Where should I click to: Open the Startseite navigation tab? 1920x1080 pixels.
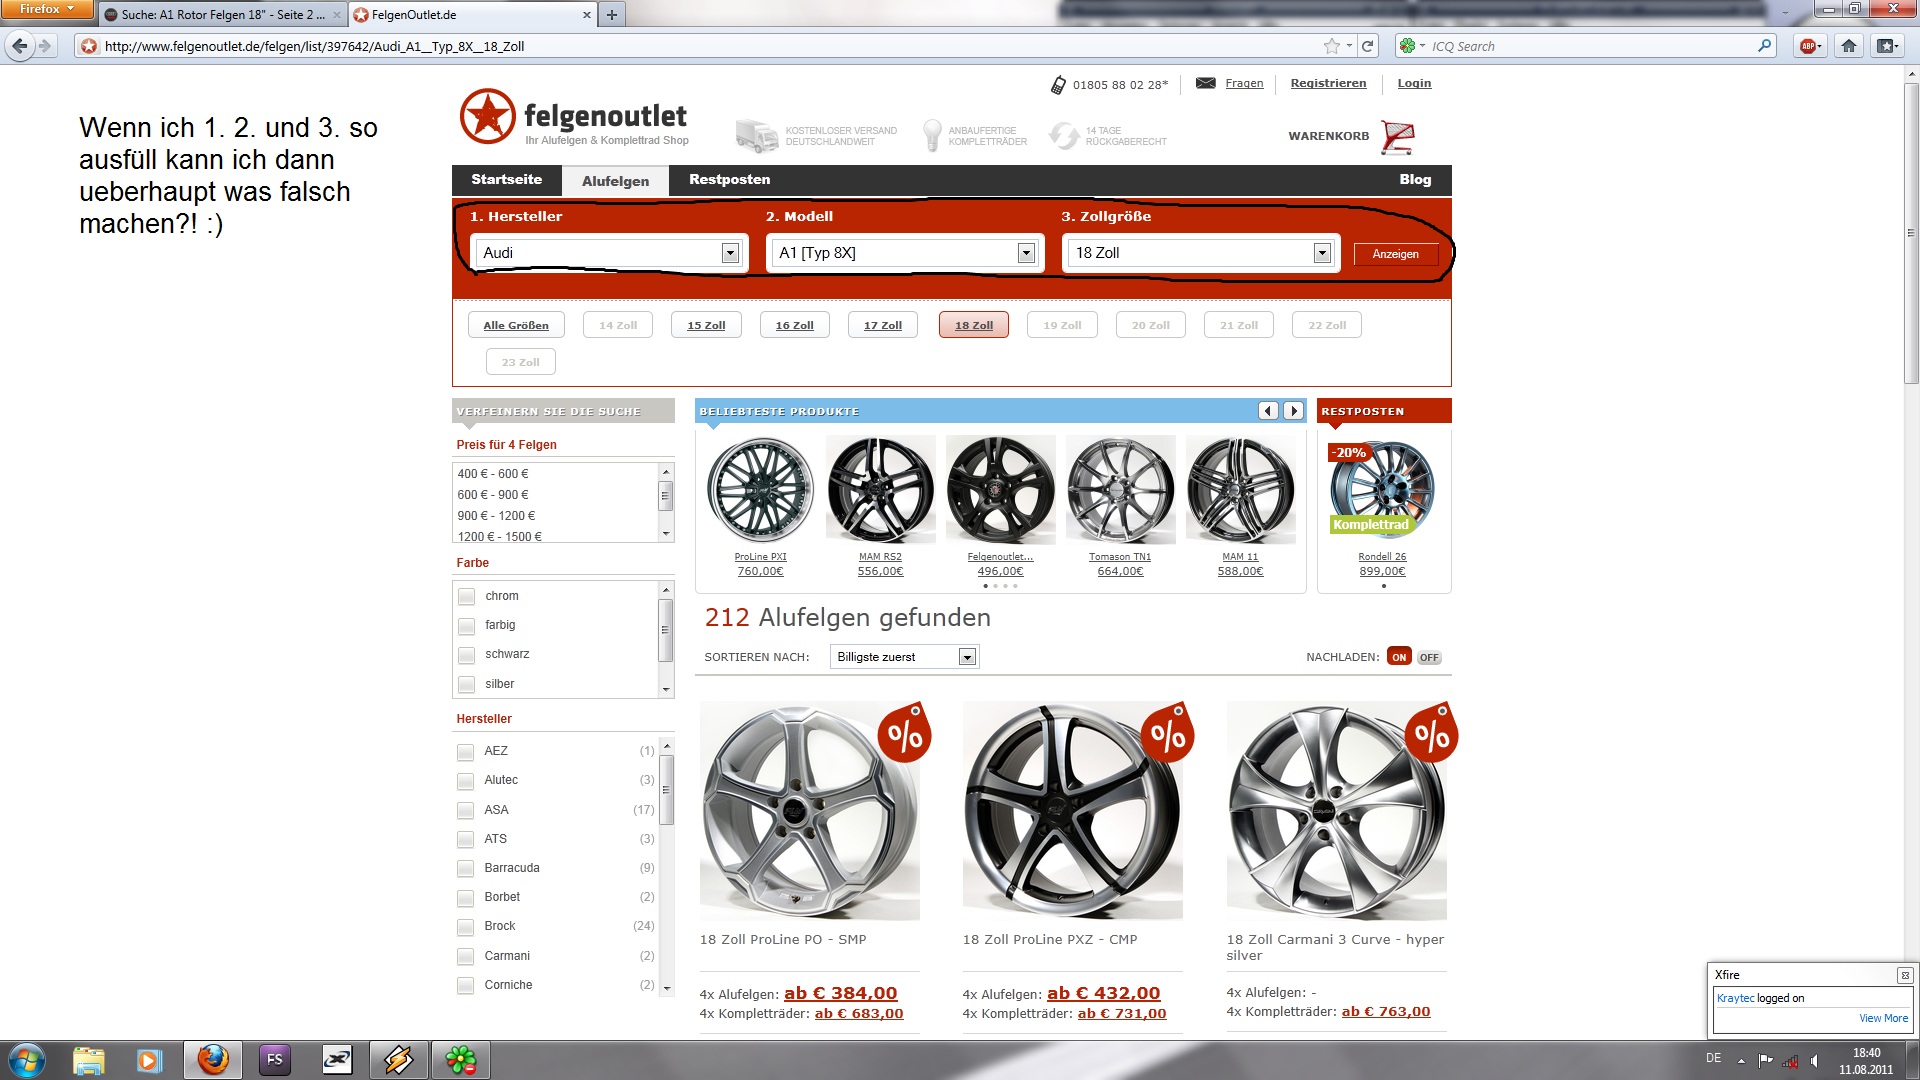506,180
